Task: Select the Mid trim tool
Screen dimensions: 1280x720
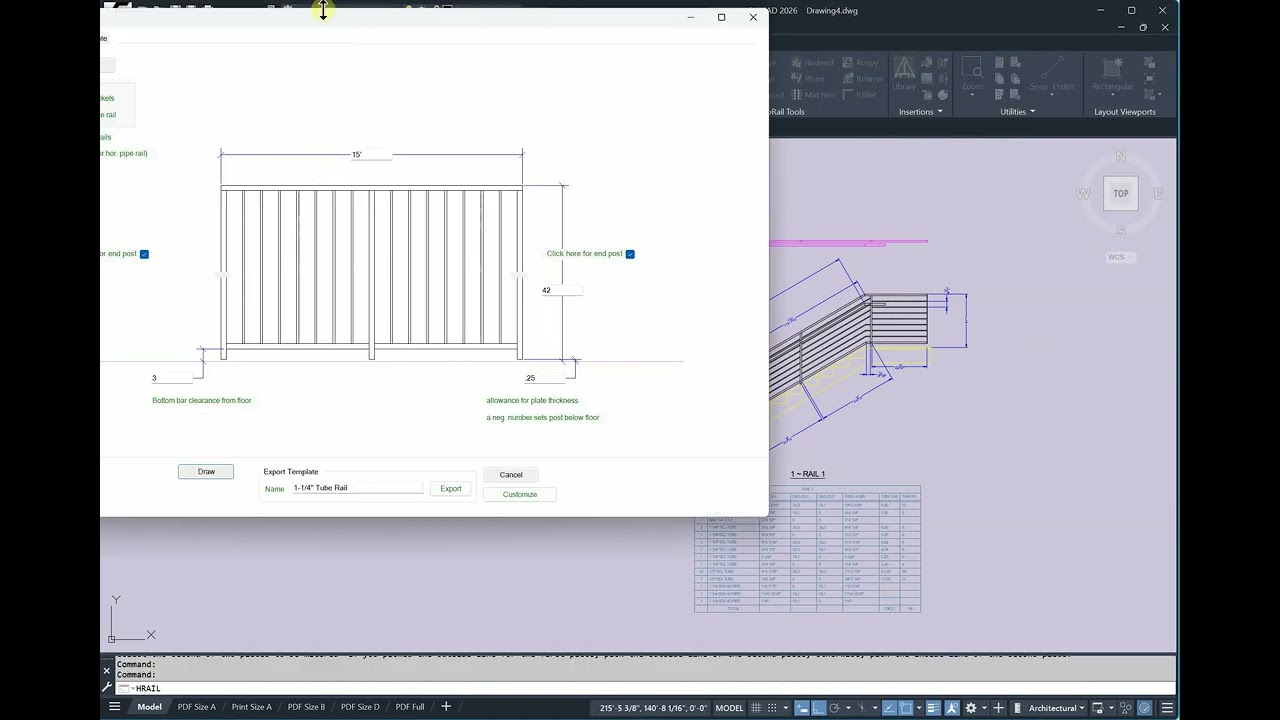Action: (813, 94)
